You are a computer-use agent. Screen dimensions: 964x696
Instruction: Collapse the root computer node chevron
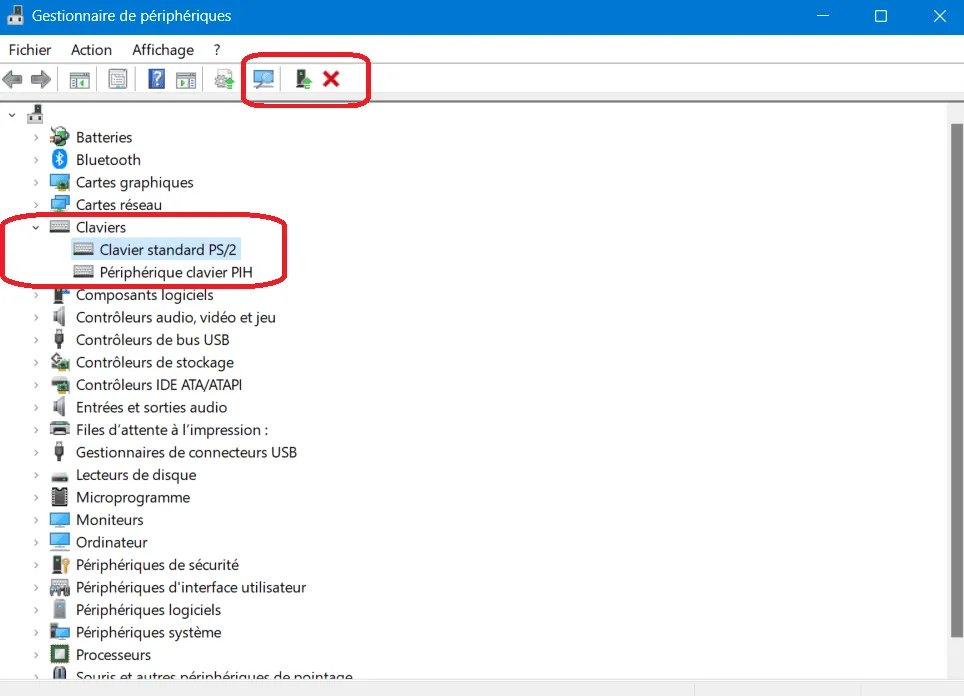coord(12,115)
